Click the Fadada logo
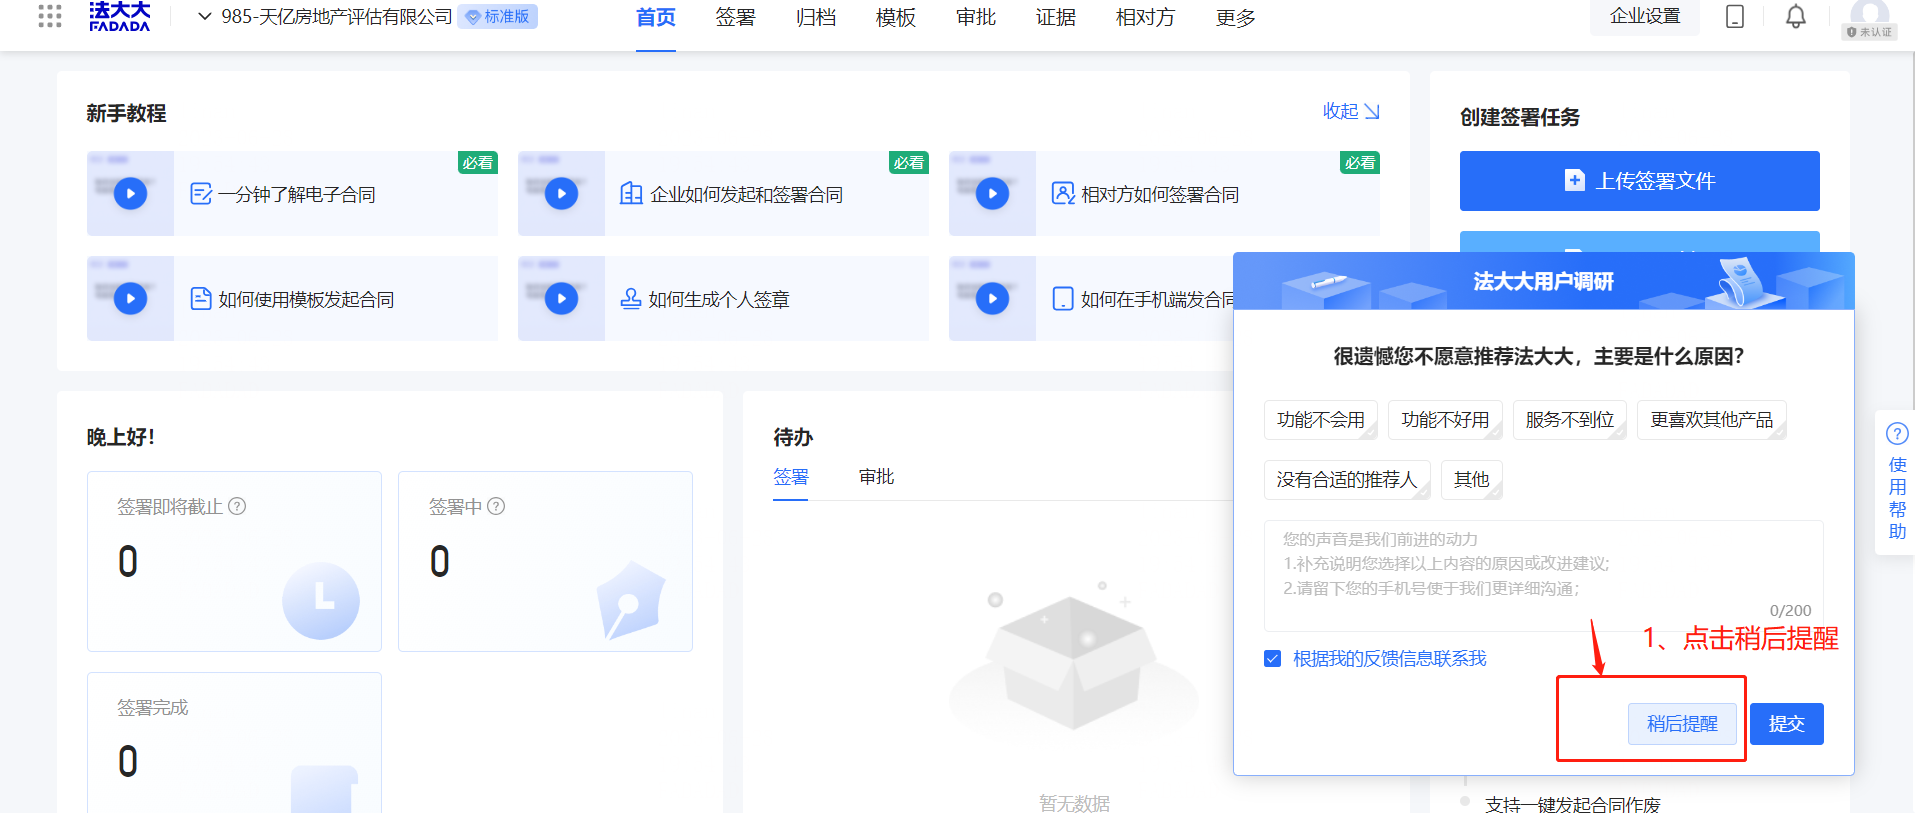1915x819 pixels. (119, 16)
